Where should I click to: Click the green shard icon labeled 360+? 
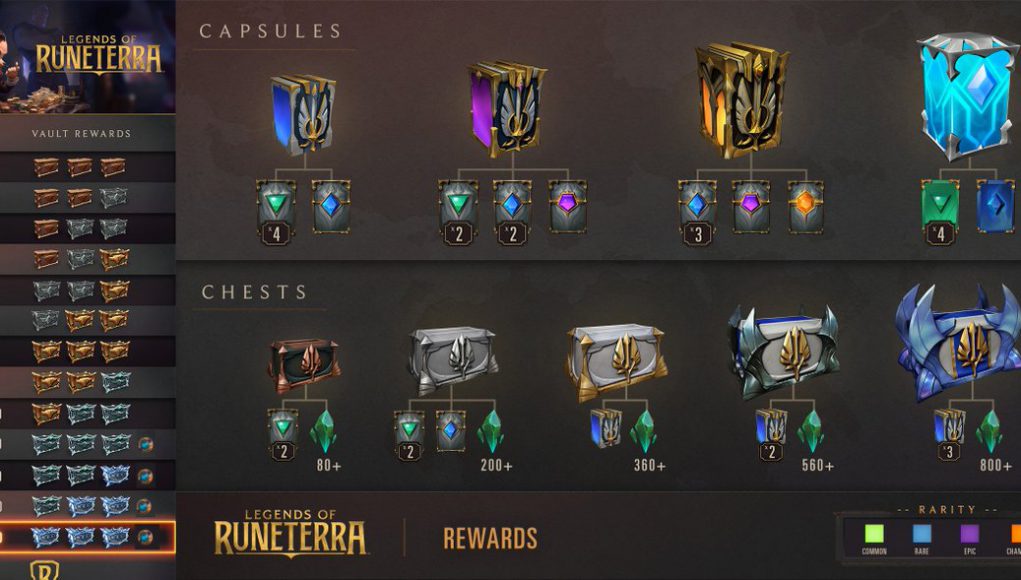coord(643,431)
